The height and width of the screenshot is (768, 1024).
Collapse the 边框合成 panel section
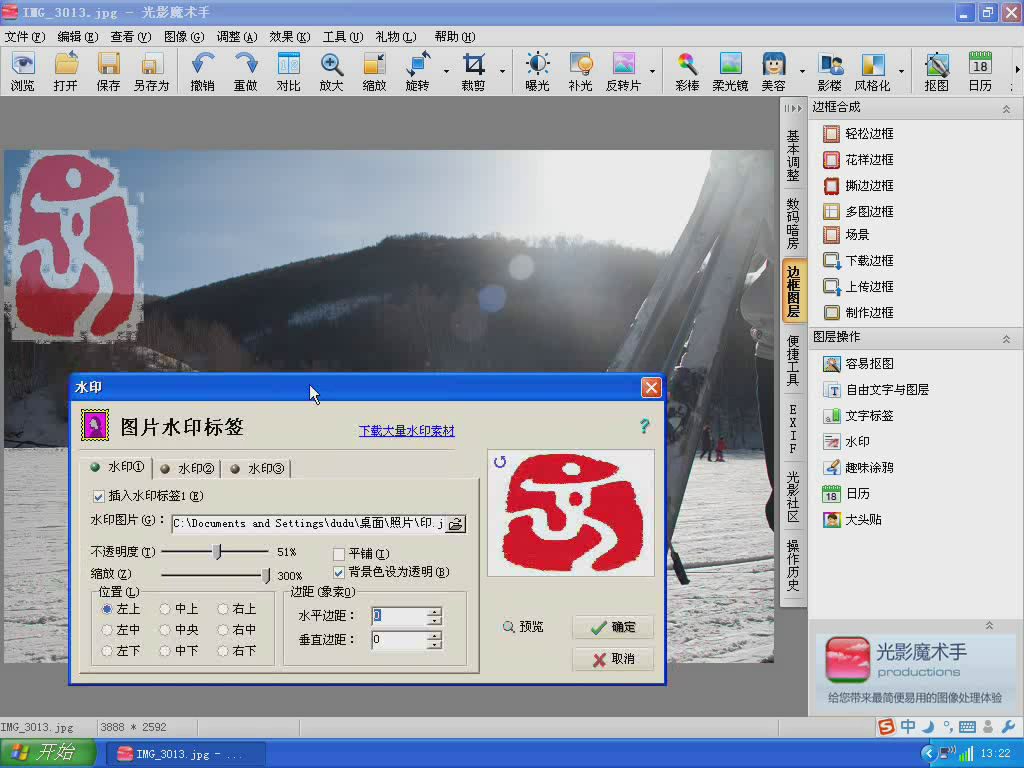[1006, 109]
